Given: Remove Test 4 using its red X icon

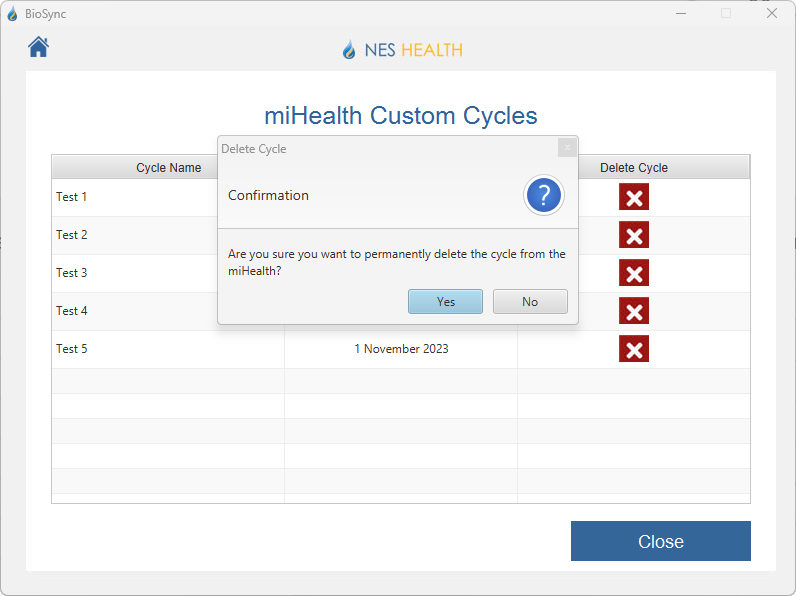Looking at the screenshot, I should pyautogui.click(x=634, y=311).
